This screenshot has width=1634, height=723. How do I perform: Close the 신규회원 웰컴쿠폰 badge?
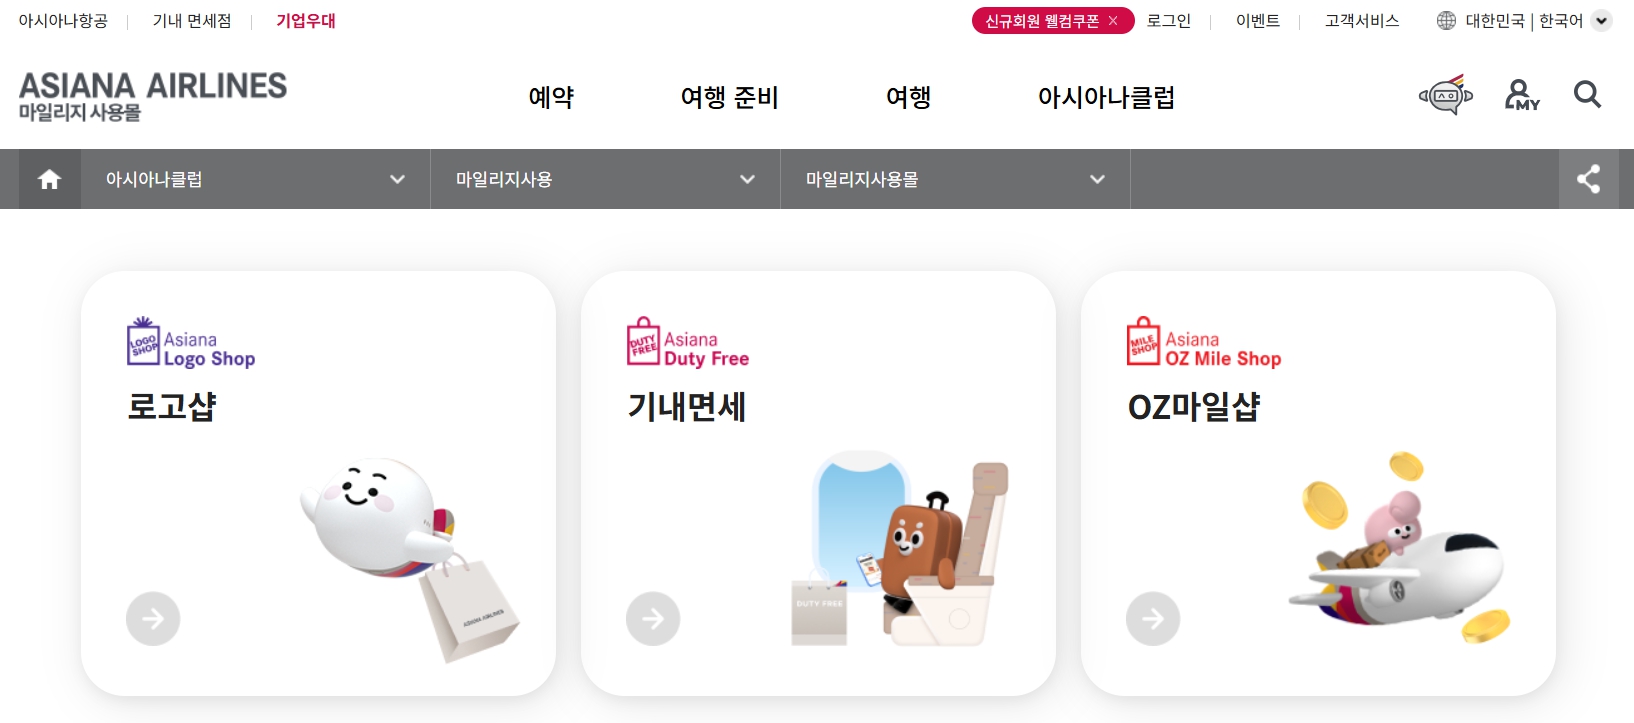click(1113, 21)
